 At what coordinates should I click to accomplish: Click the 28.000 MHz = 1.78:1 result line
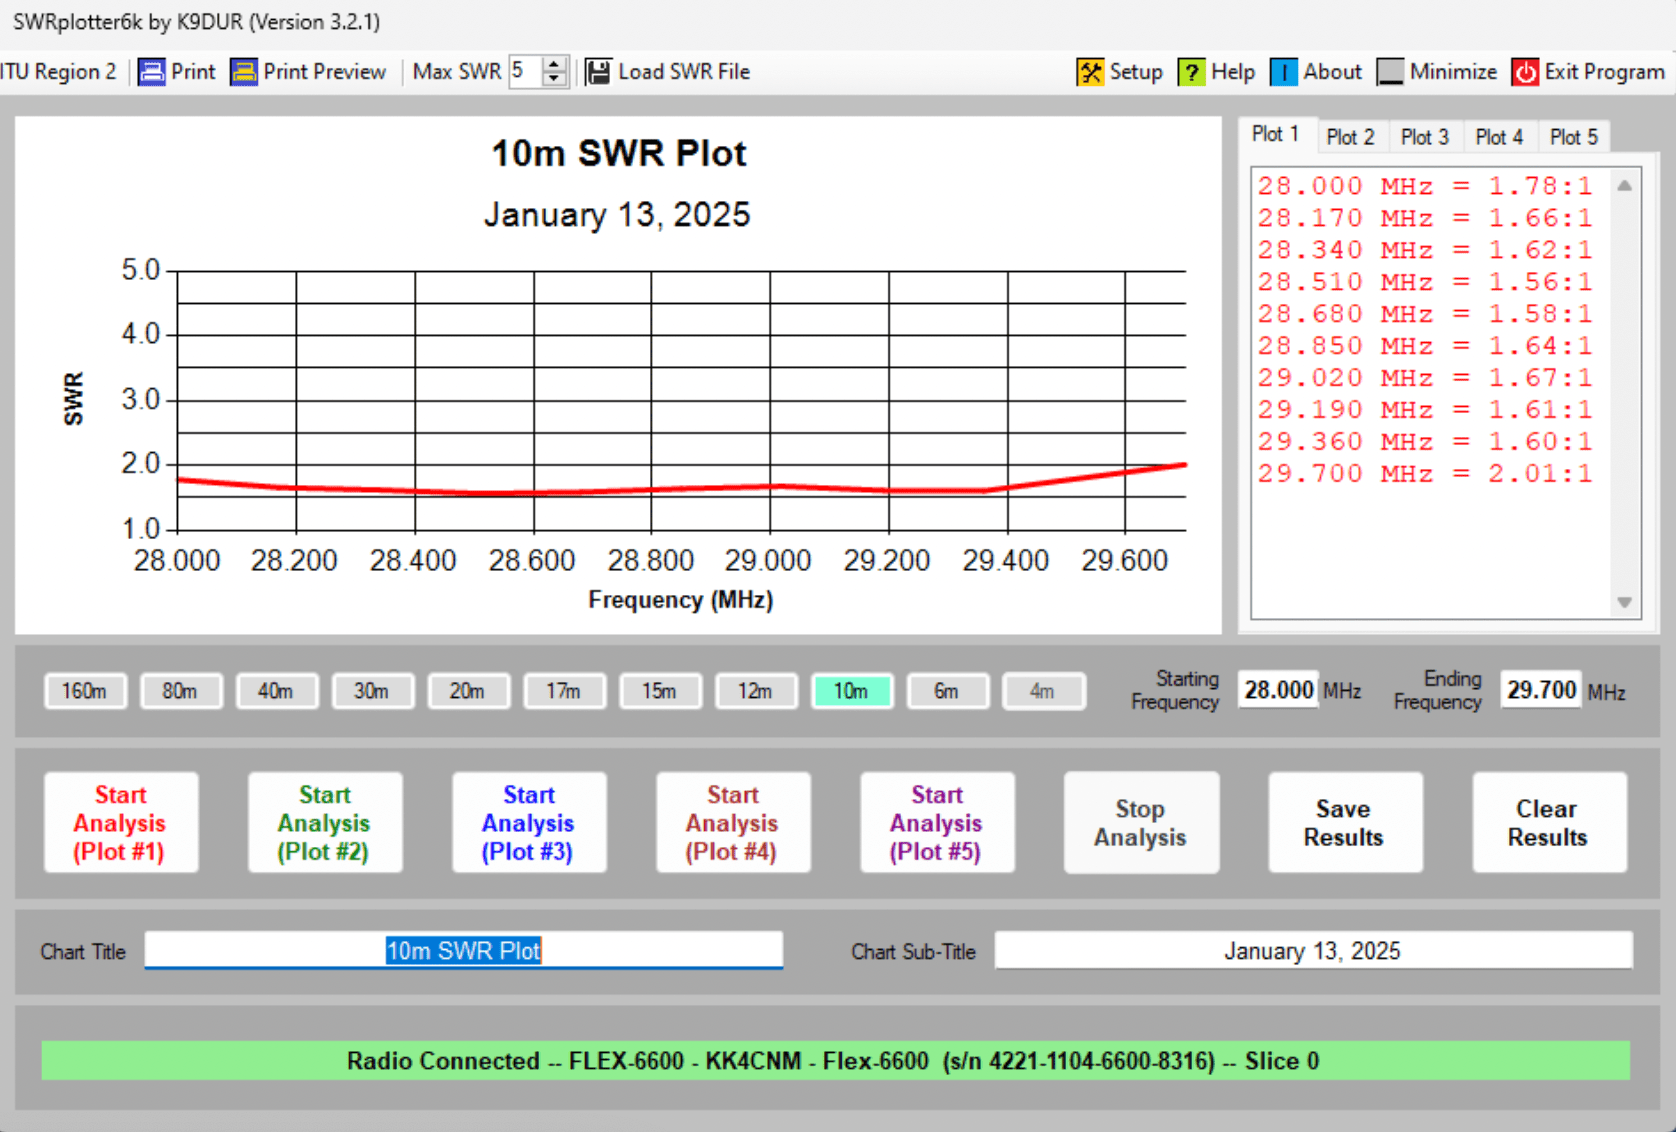pyautogui.click(x=1425, y=186)
